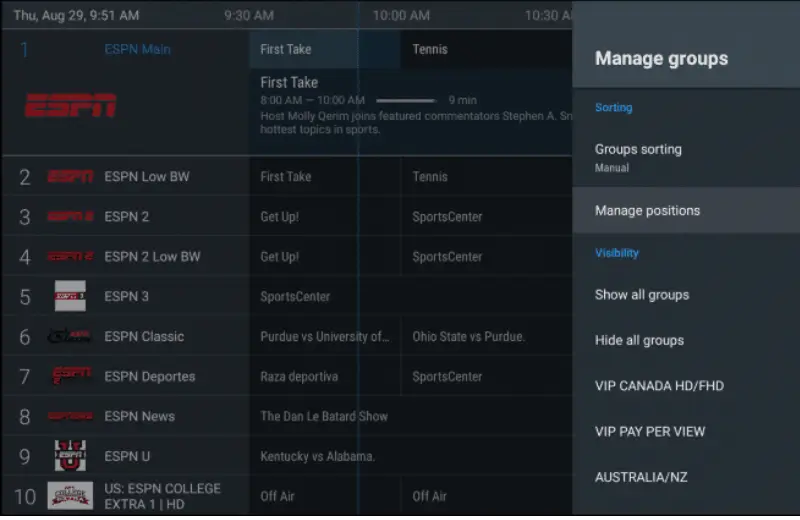Click the ESPN 3 channel logo
Image resolution: width=800 pixels, height=520 pixels.
coord(70,296)
